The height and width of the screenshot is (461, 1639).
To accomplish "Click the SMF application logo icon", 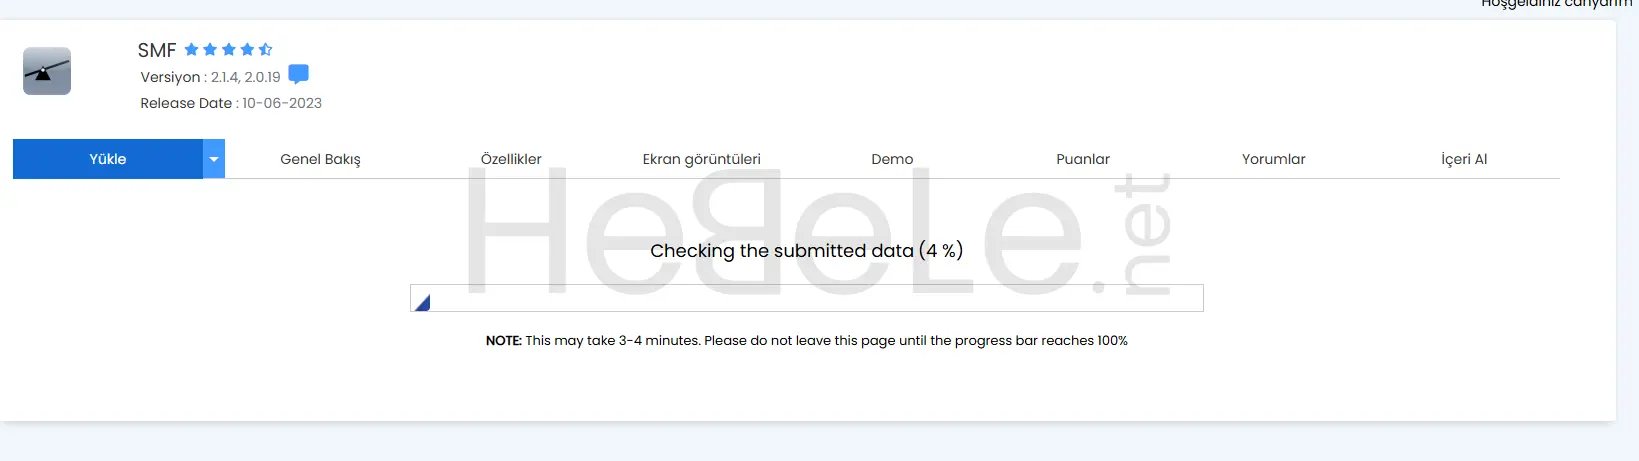I will click(x=47, y=71).
